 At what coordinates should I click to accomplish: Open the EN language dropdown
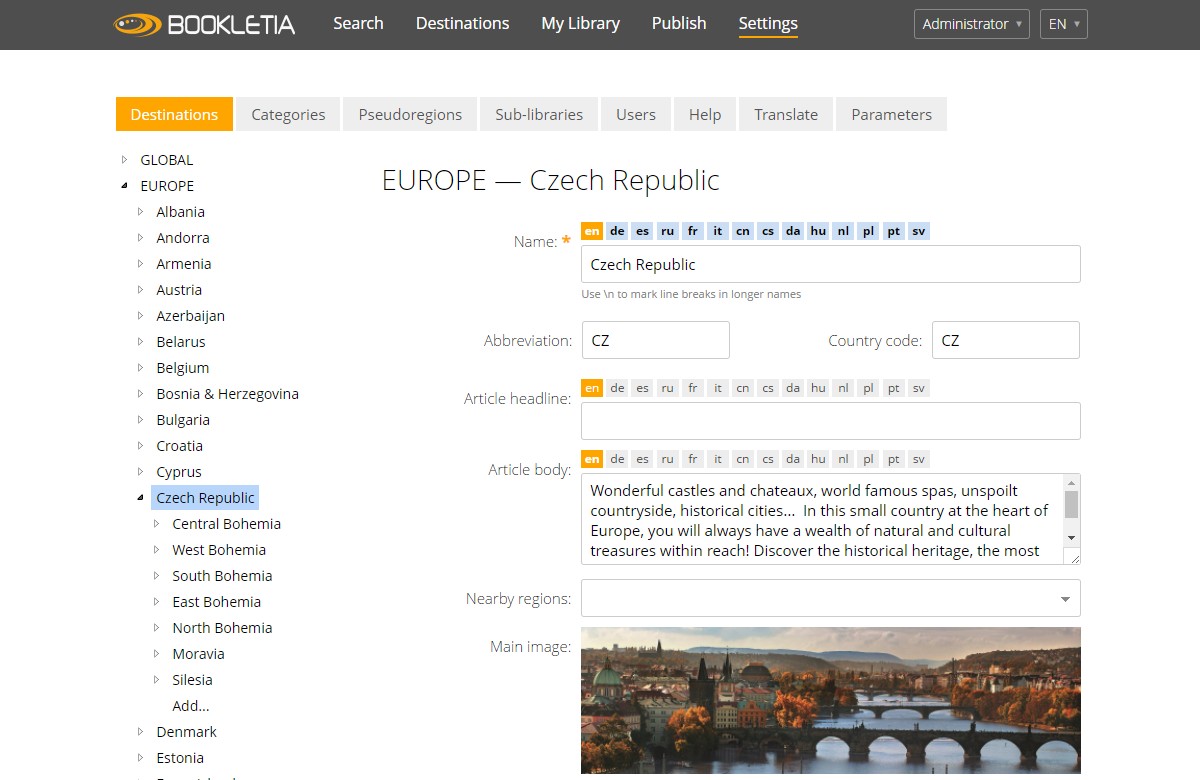1064,24
